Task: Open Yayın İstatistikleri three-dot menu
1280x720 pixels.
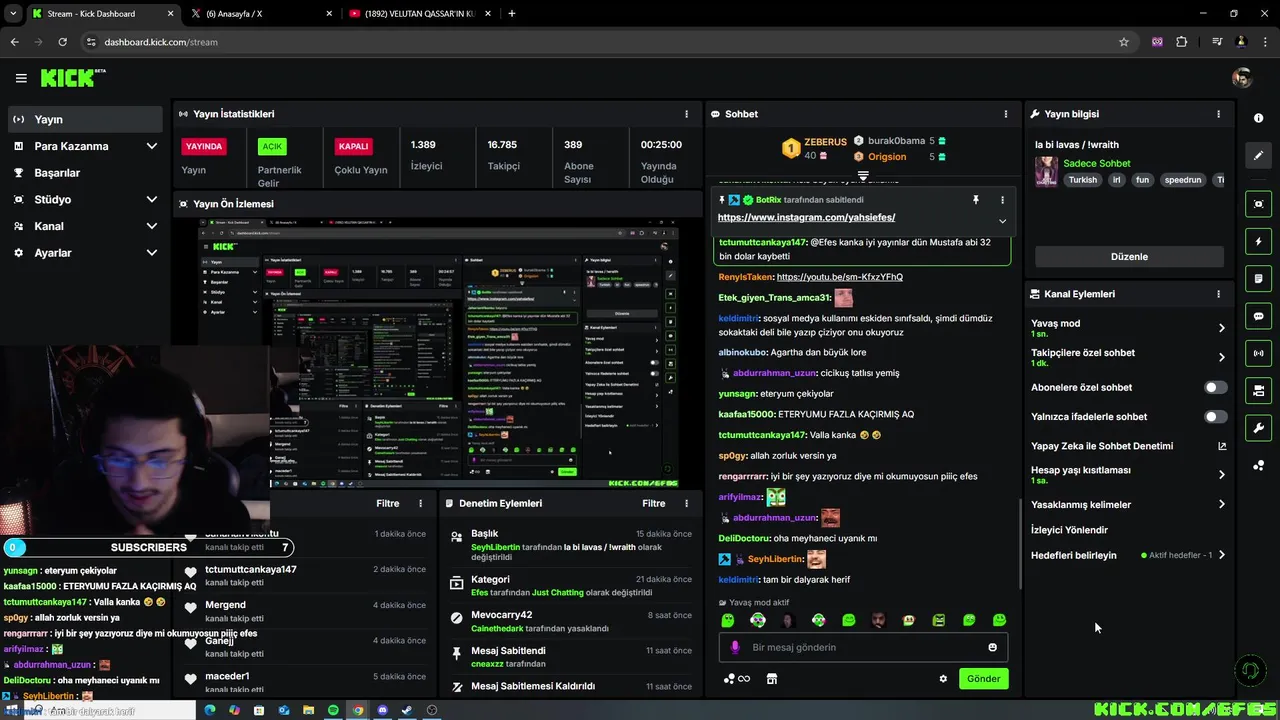Action: (686, 114)
